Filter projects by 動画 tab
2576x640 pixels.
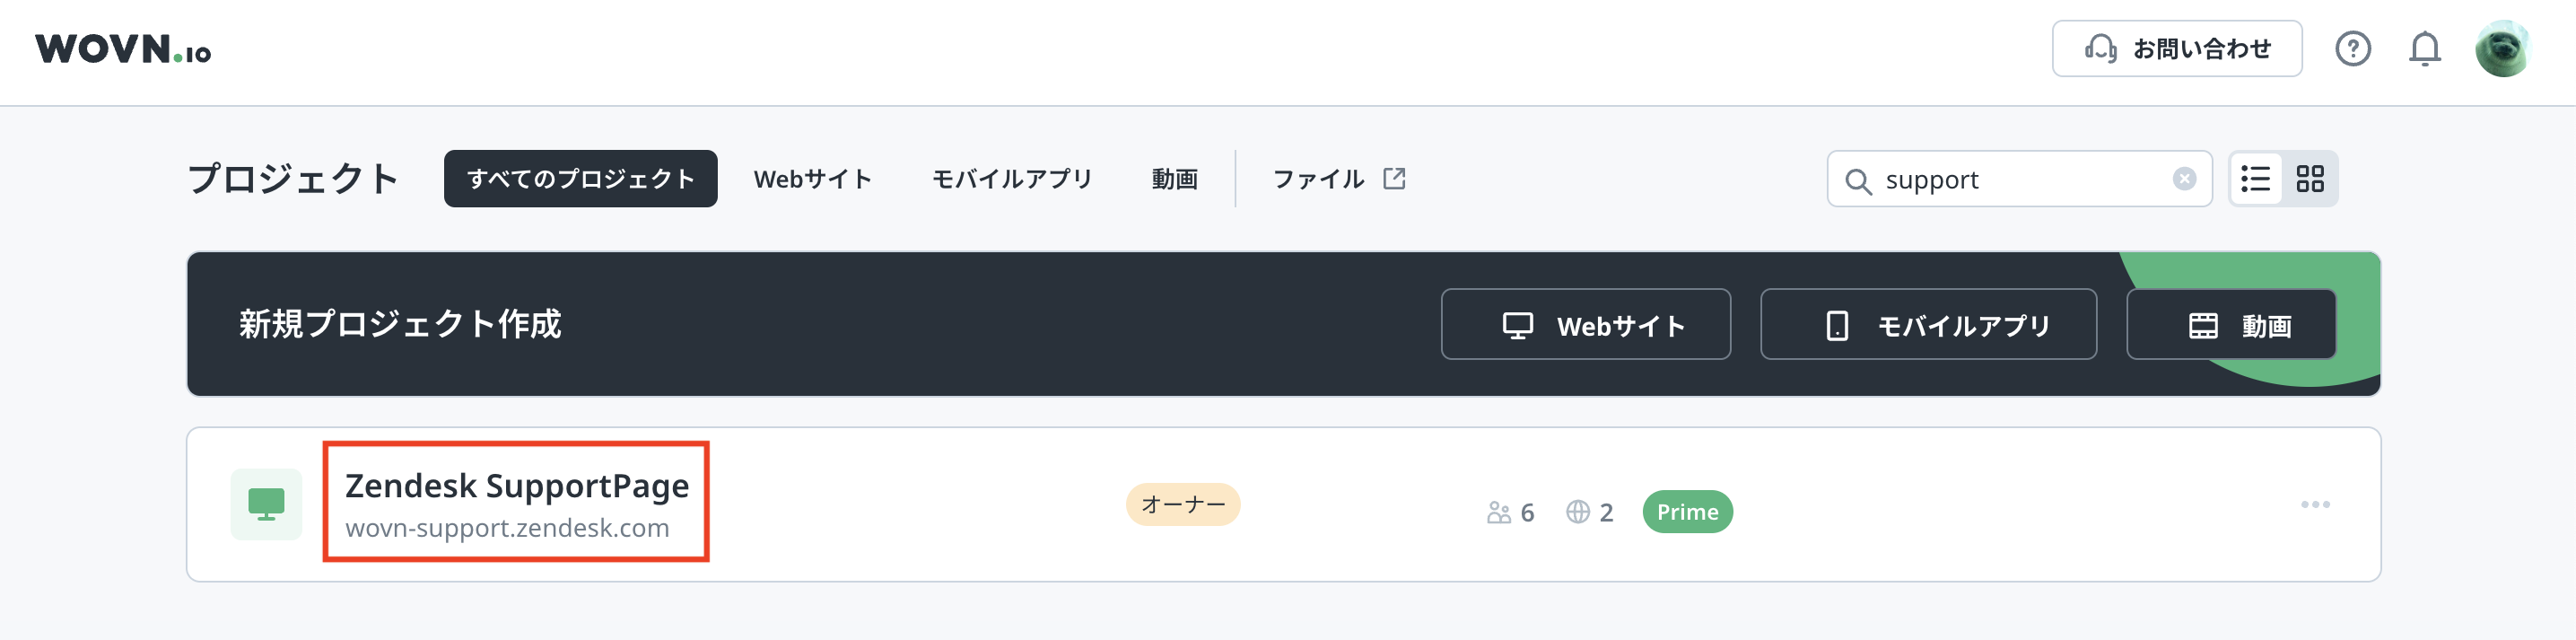(x=1174, y=179)
